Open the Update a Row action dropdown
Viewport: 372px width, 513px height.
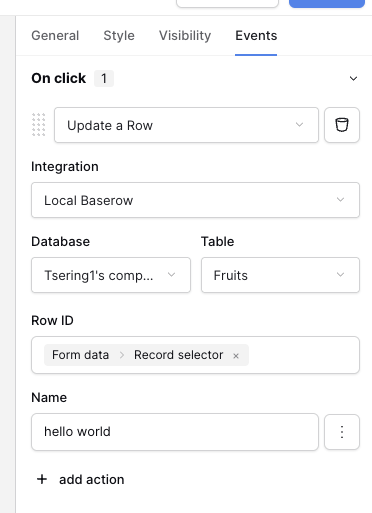click(x=186, y=125)
